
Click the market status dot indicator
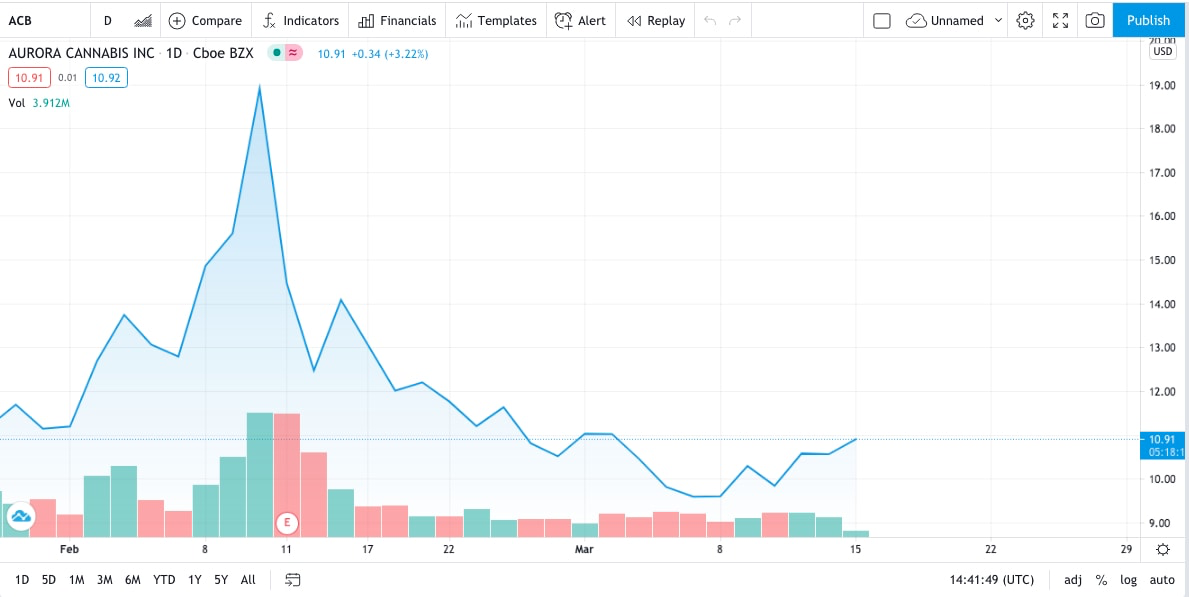coord(276,53)
